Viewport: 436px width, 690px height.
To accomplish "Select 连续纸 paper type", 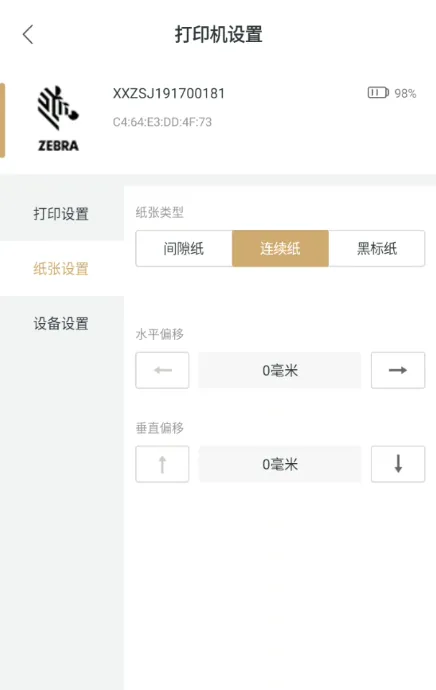I will [x=280, y=249].
